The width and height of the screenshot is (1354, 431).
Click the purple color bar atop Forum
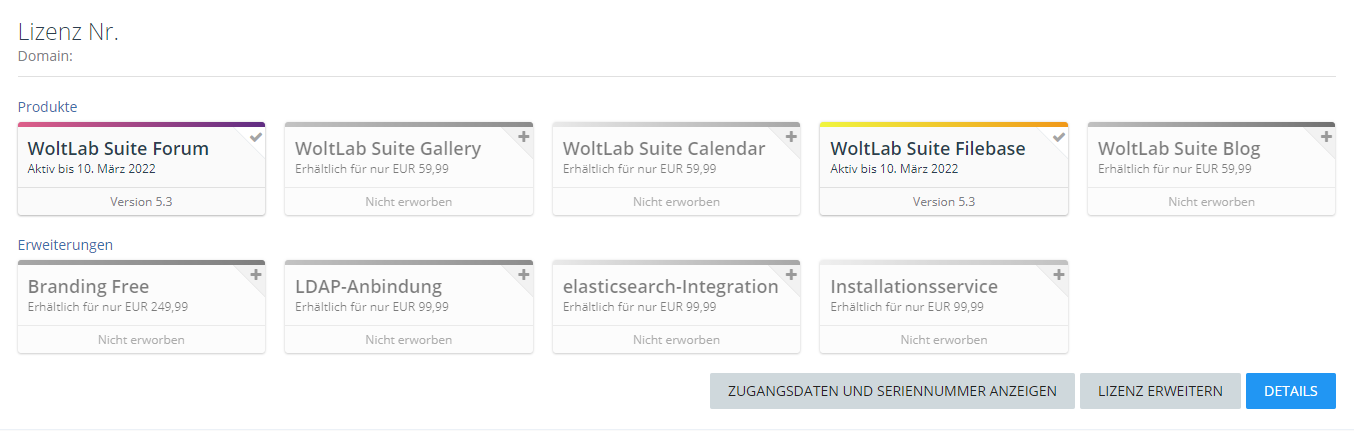pos(141,125)
